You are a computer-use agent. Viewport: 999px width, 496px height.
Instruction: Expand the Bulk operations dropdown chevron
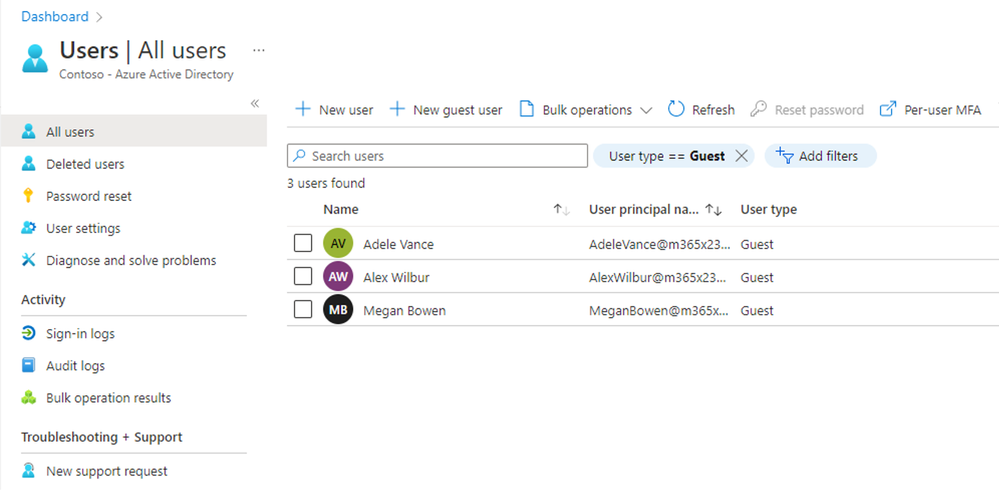pos(646,111)
